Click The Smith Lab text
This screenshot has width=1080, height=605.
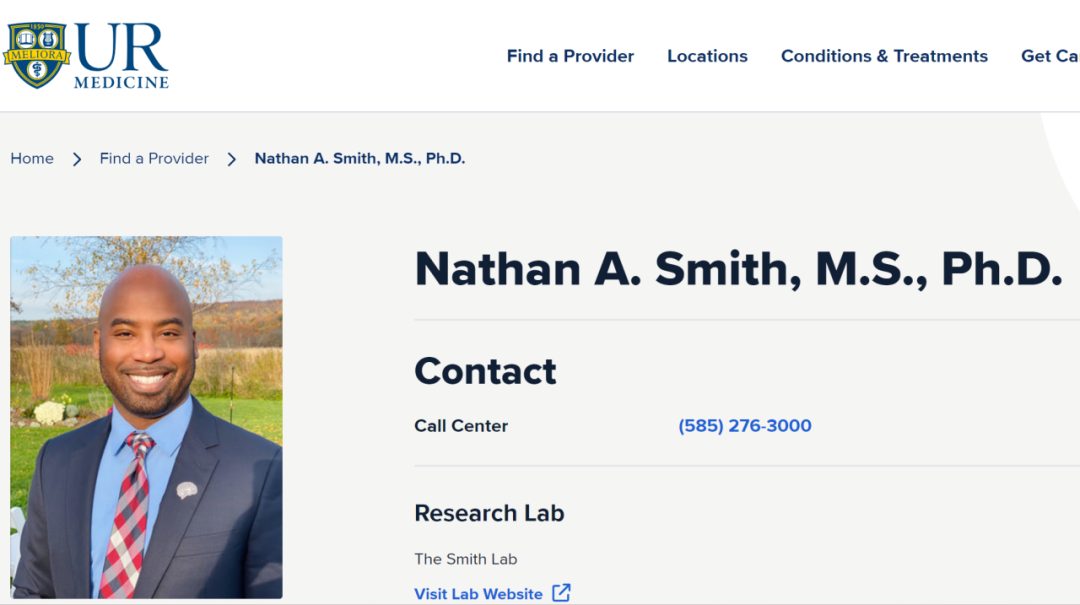coord(466,559)
